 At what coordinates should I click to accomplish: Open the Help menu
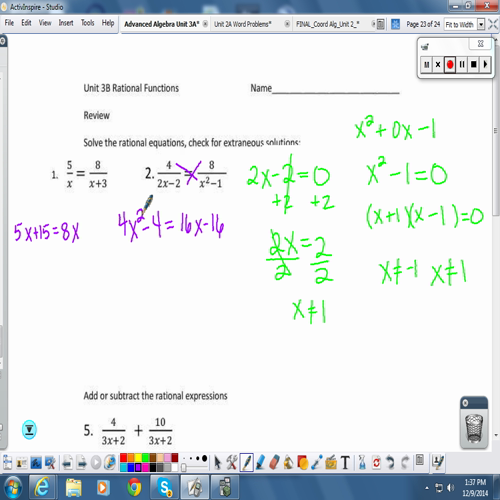click(x=108, y=23)
